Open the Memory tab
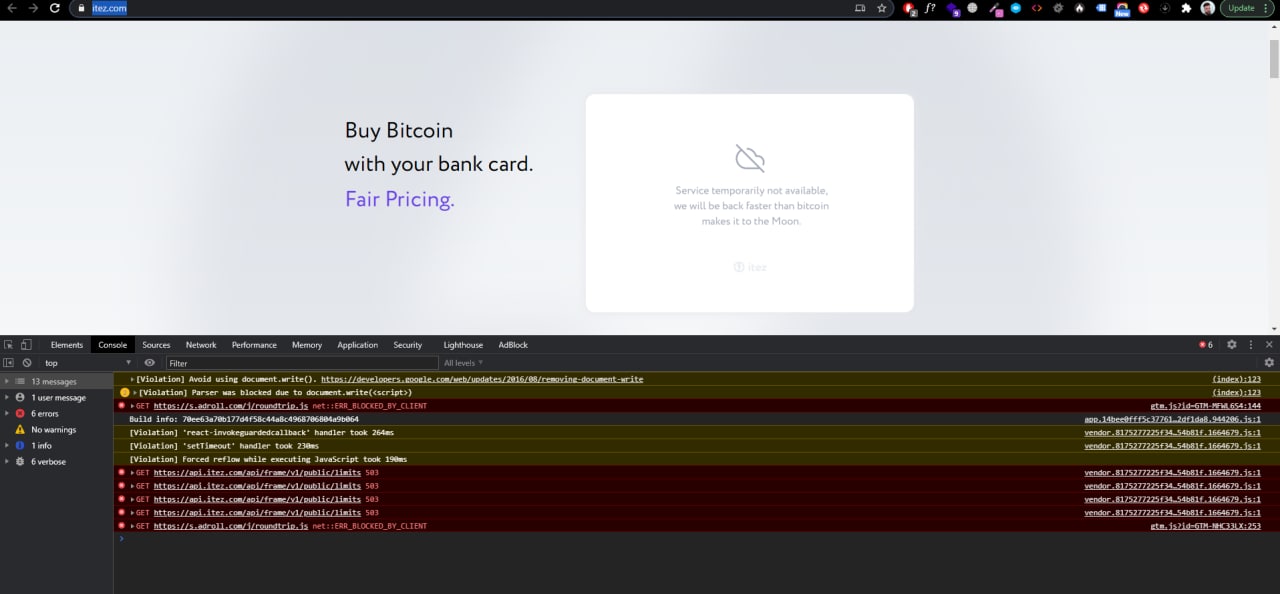Viewport: 1280px width, 594px height. coord(307,345)
